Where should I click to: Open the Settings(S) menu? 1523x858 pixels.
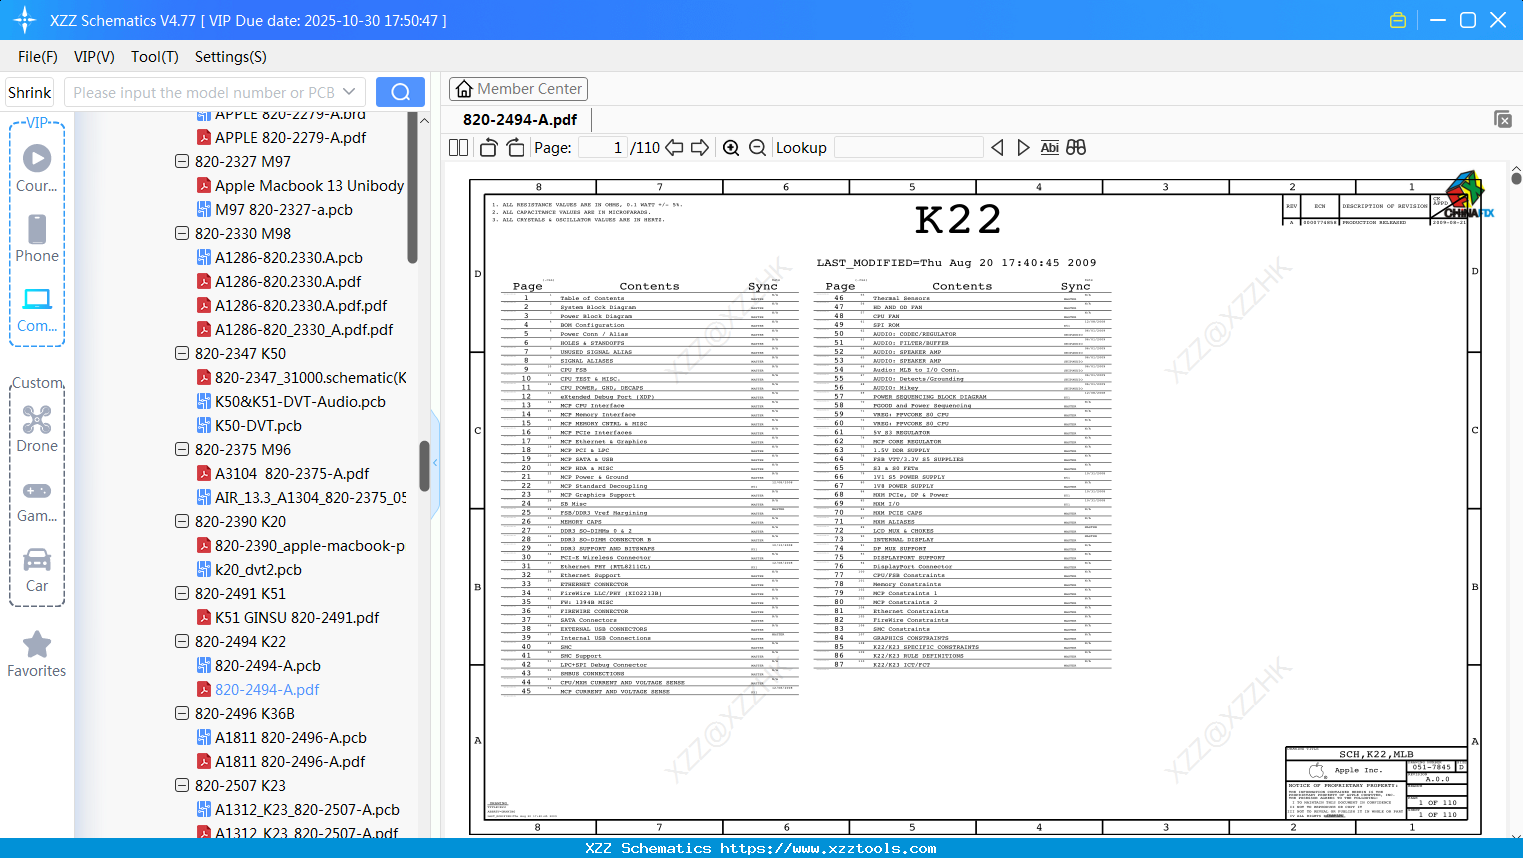[x=231, y=57]
